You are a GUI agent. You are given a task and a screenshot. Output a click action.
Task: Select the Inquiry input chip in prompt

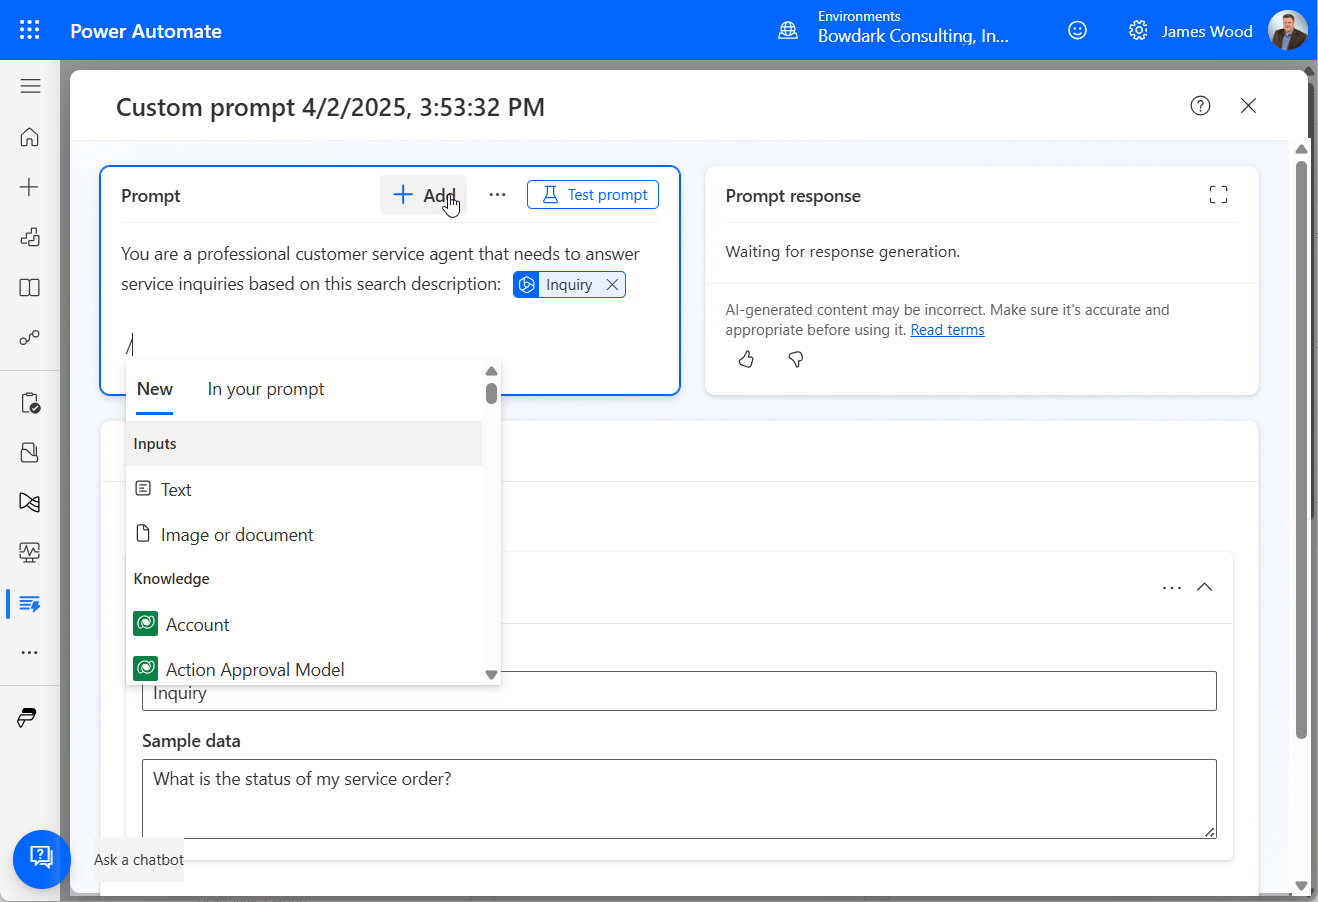click(x=568, y=285)
